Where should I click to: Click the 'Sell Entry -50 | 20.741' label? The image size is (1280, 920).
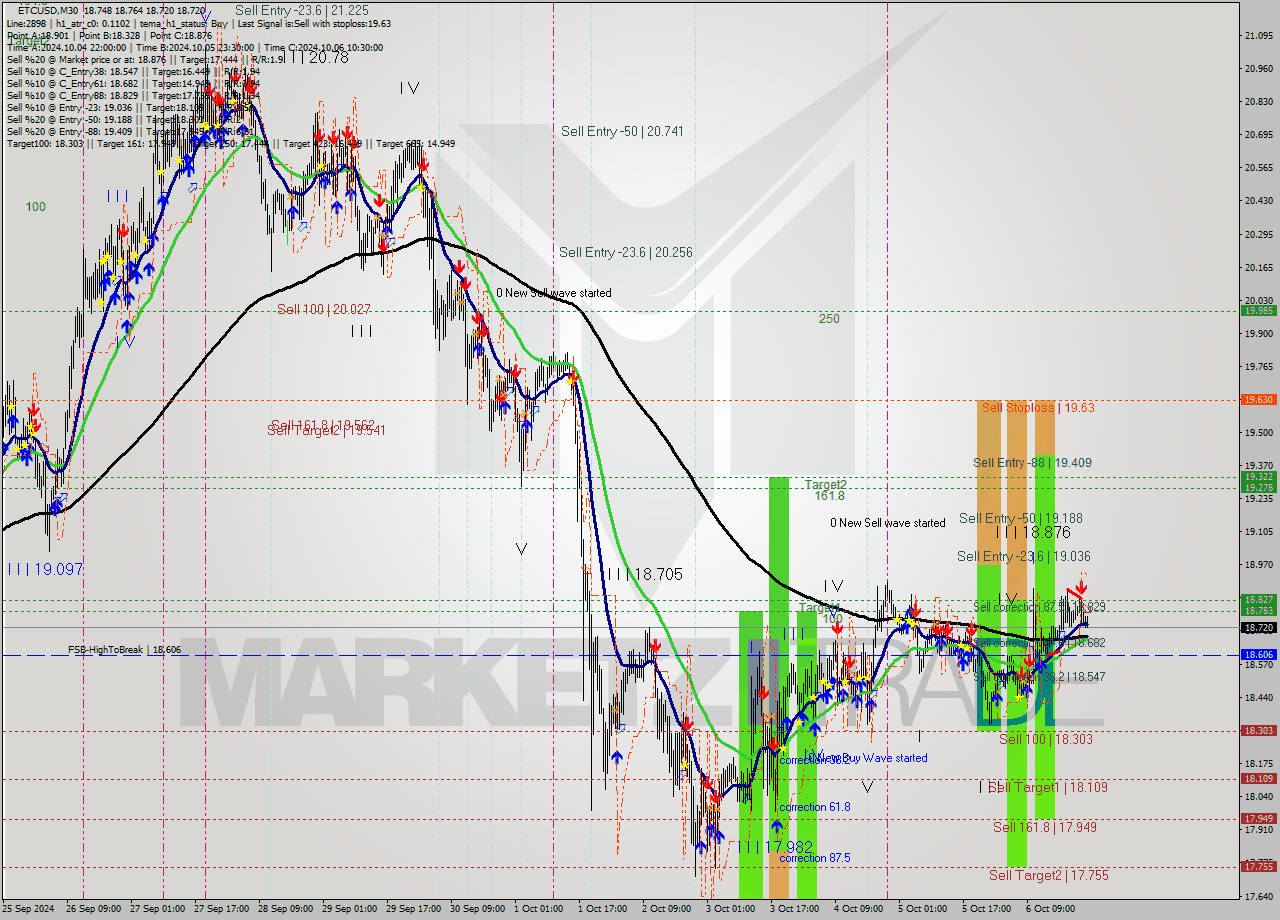coord(622,131)
